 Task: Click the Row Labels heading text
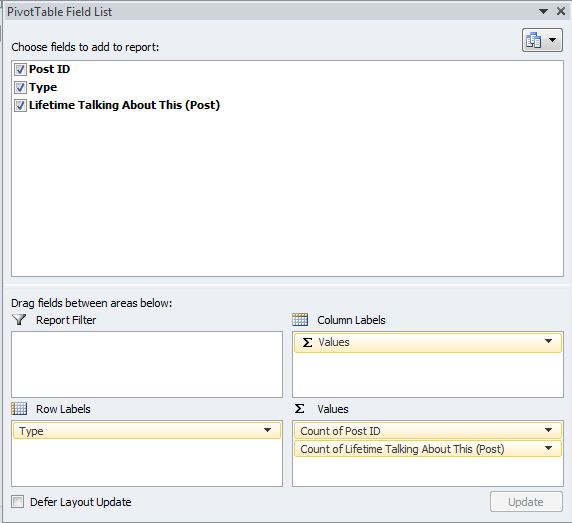pyautogui.click(x=63, y=409)
